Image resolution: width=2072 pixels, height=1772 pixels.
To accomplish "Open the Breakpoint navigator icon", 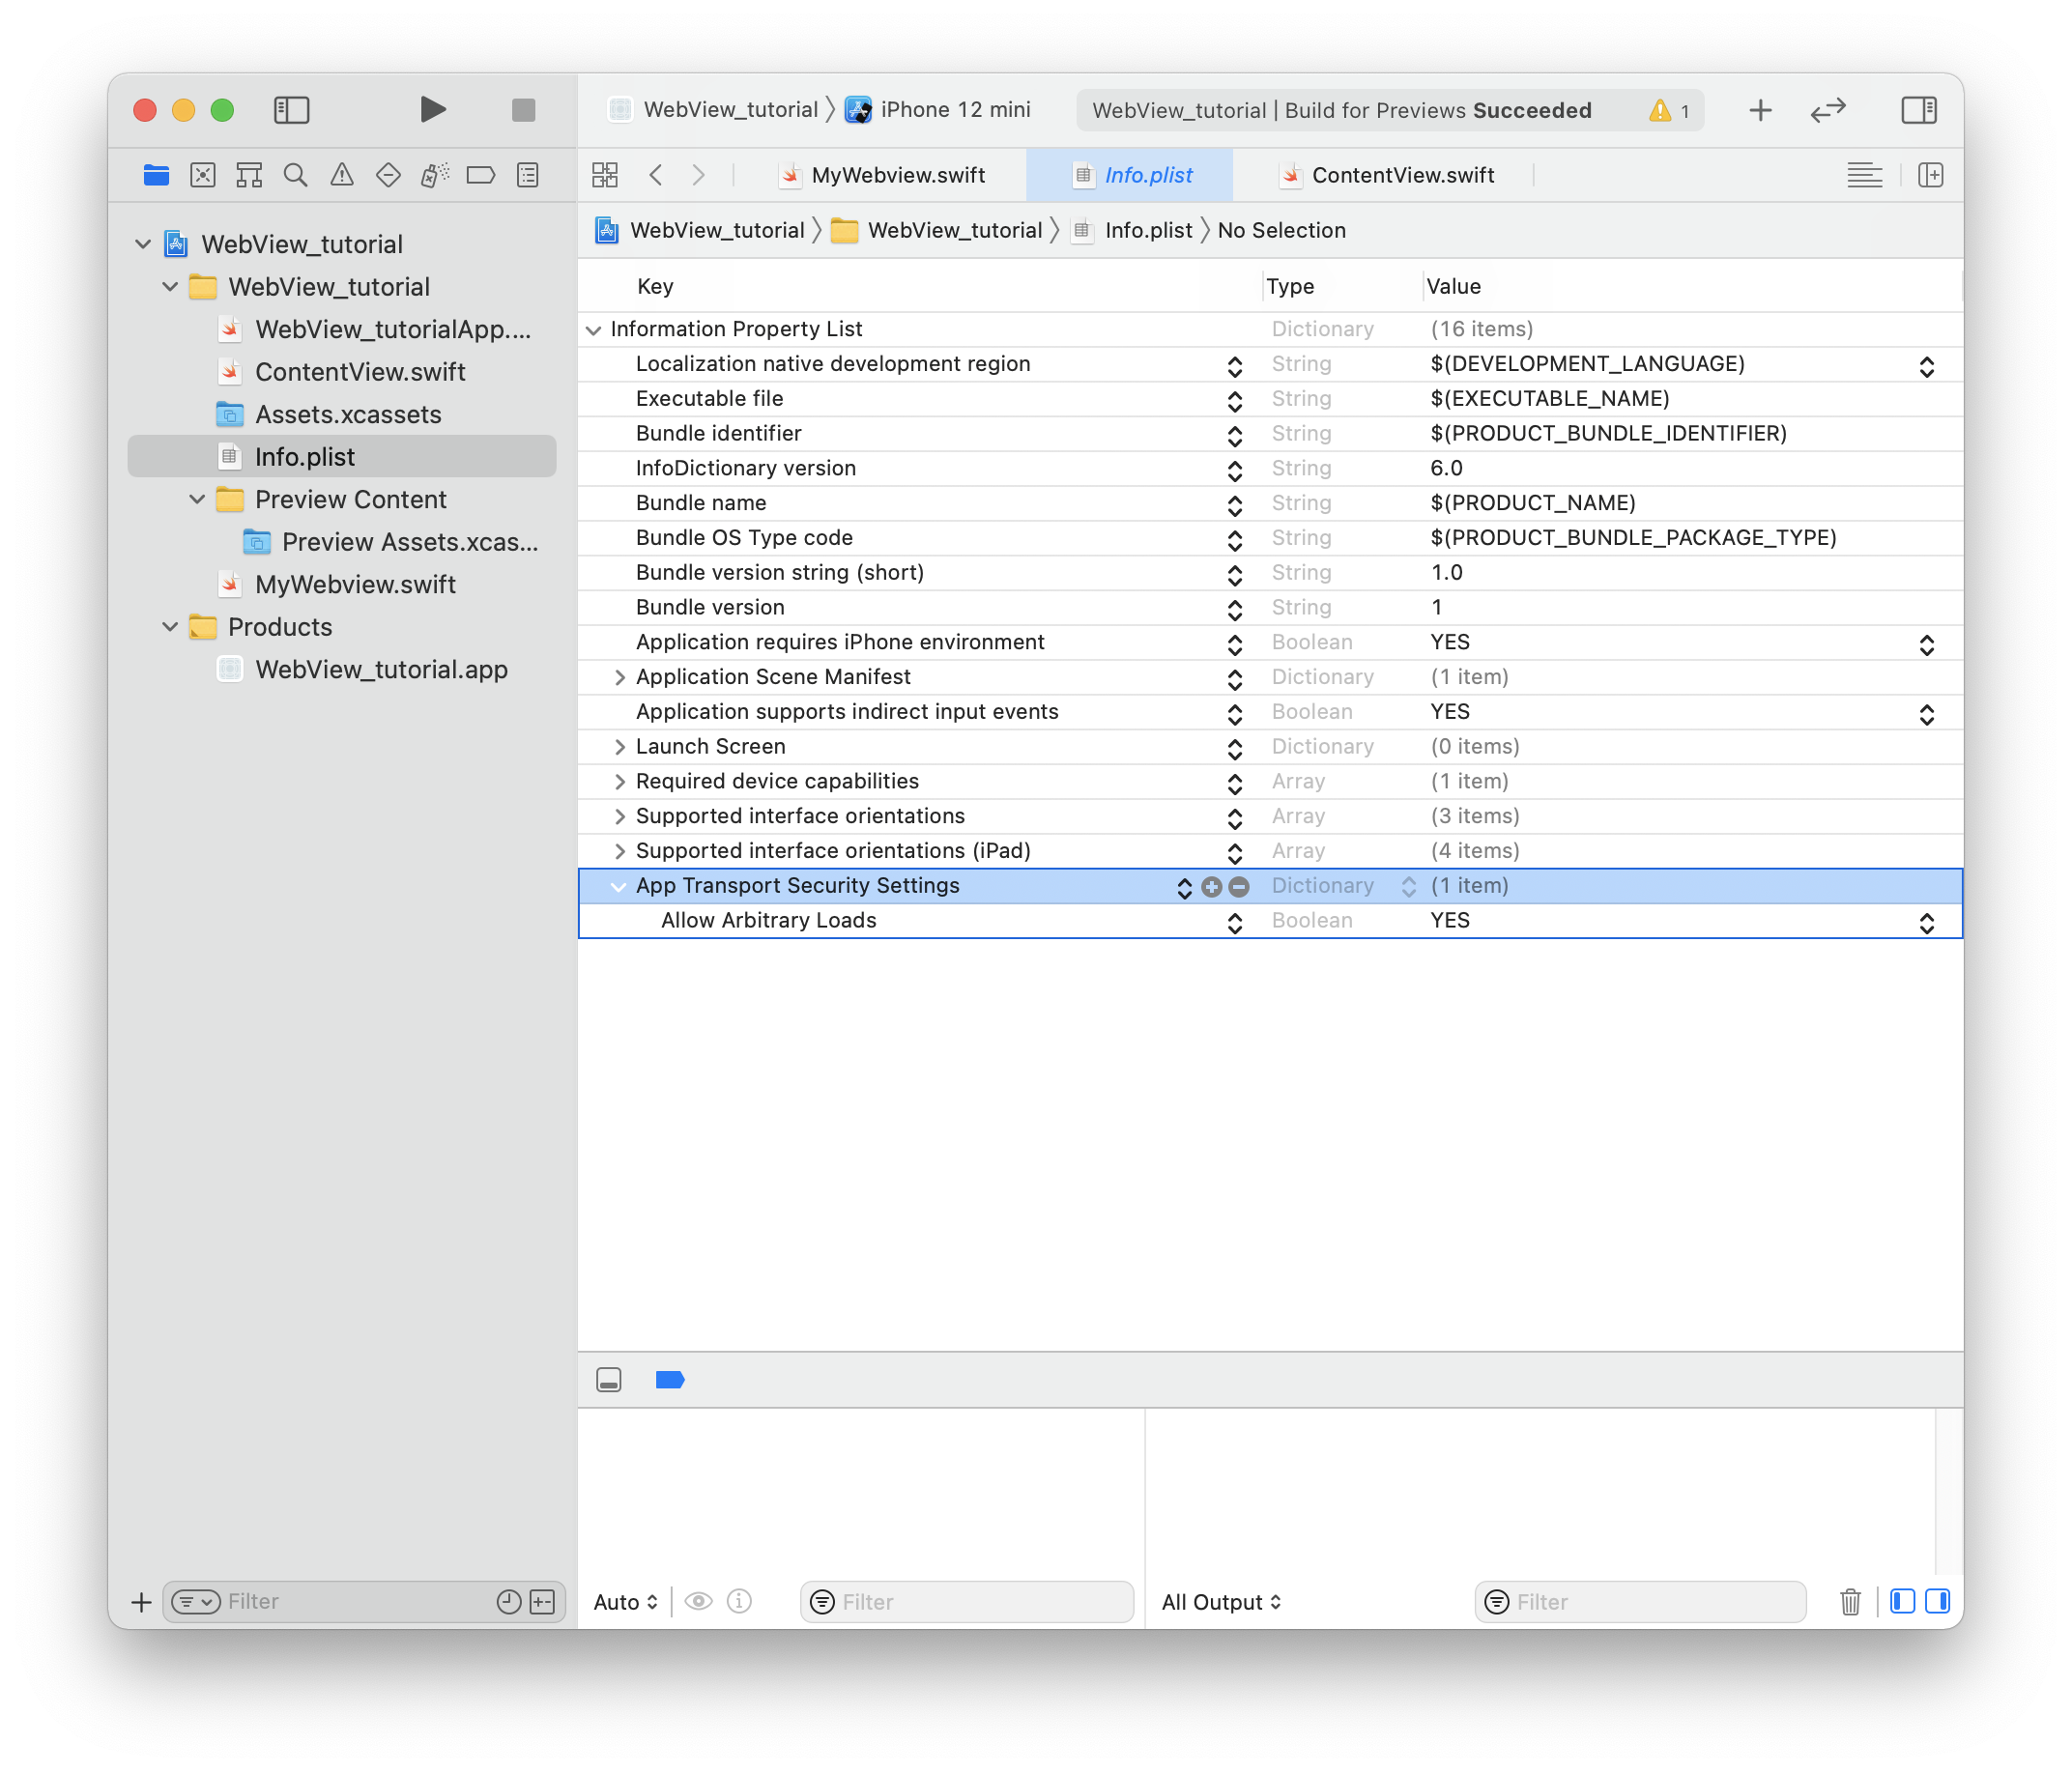I will click(480, 176).
